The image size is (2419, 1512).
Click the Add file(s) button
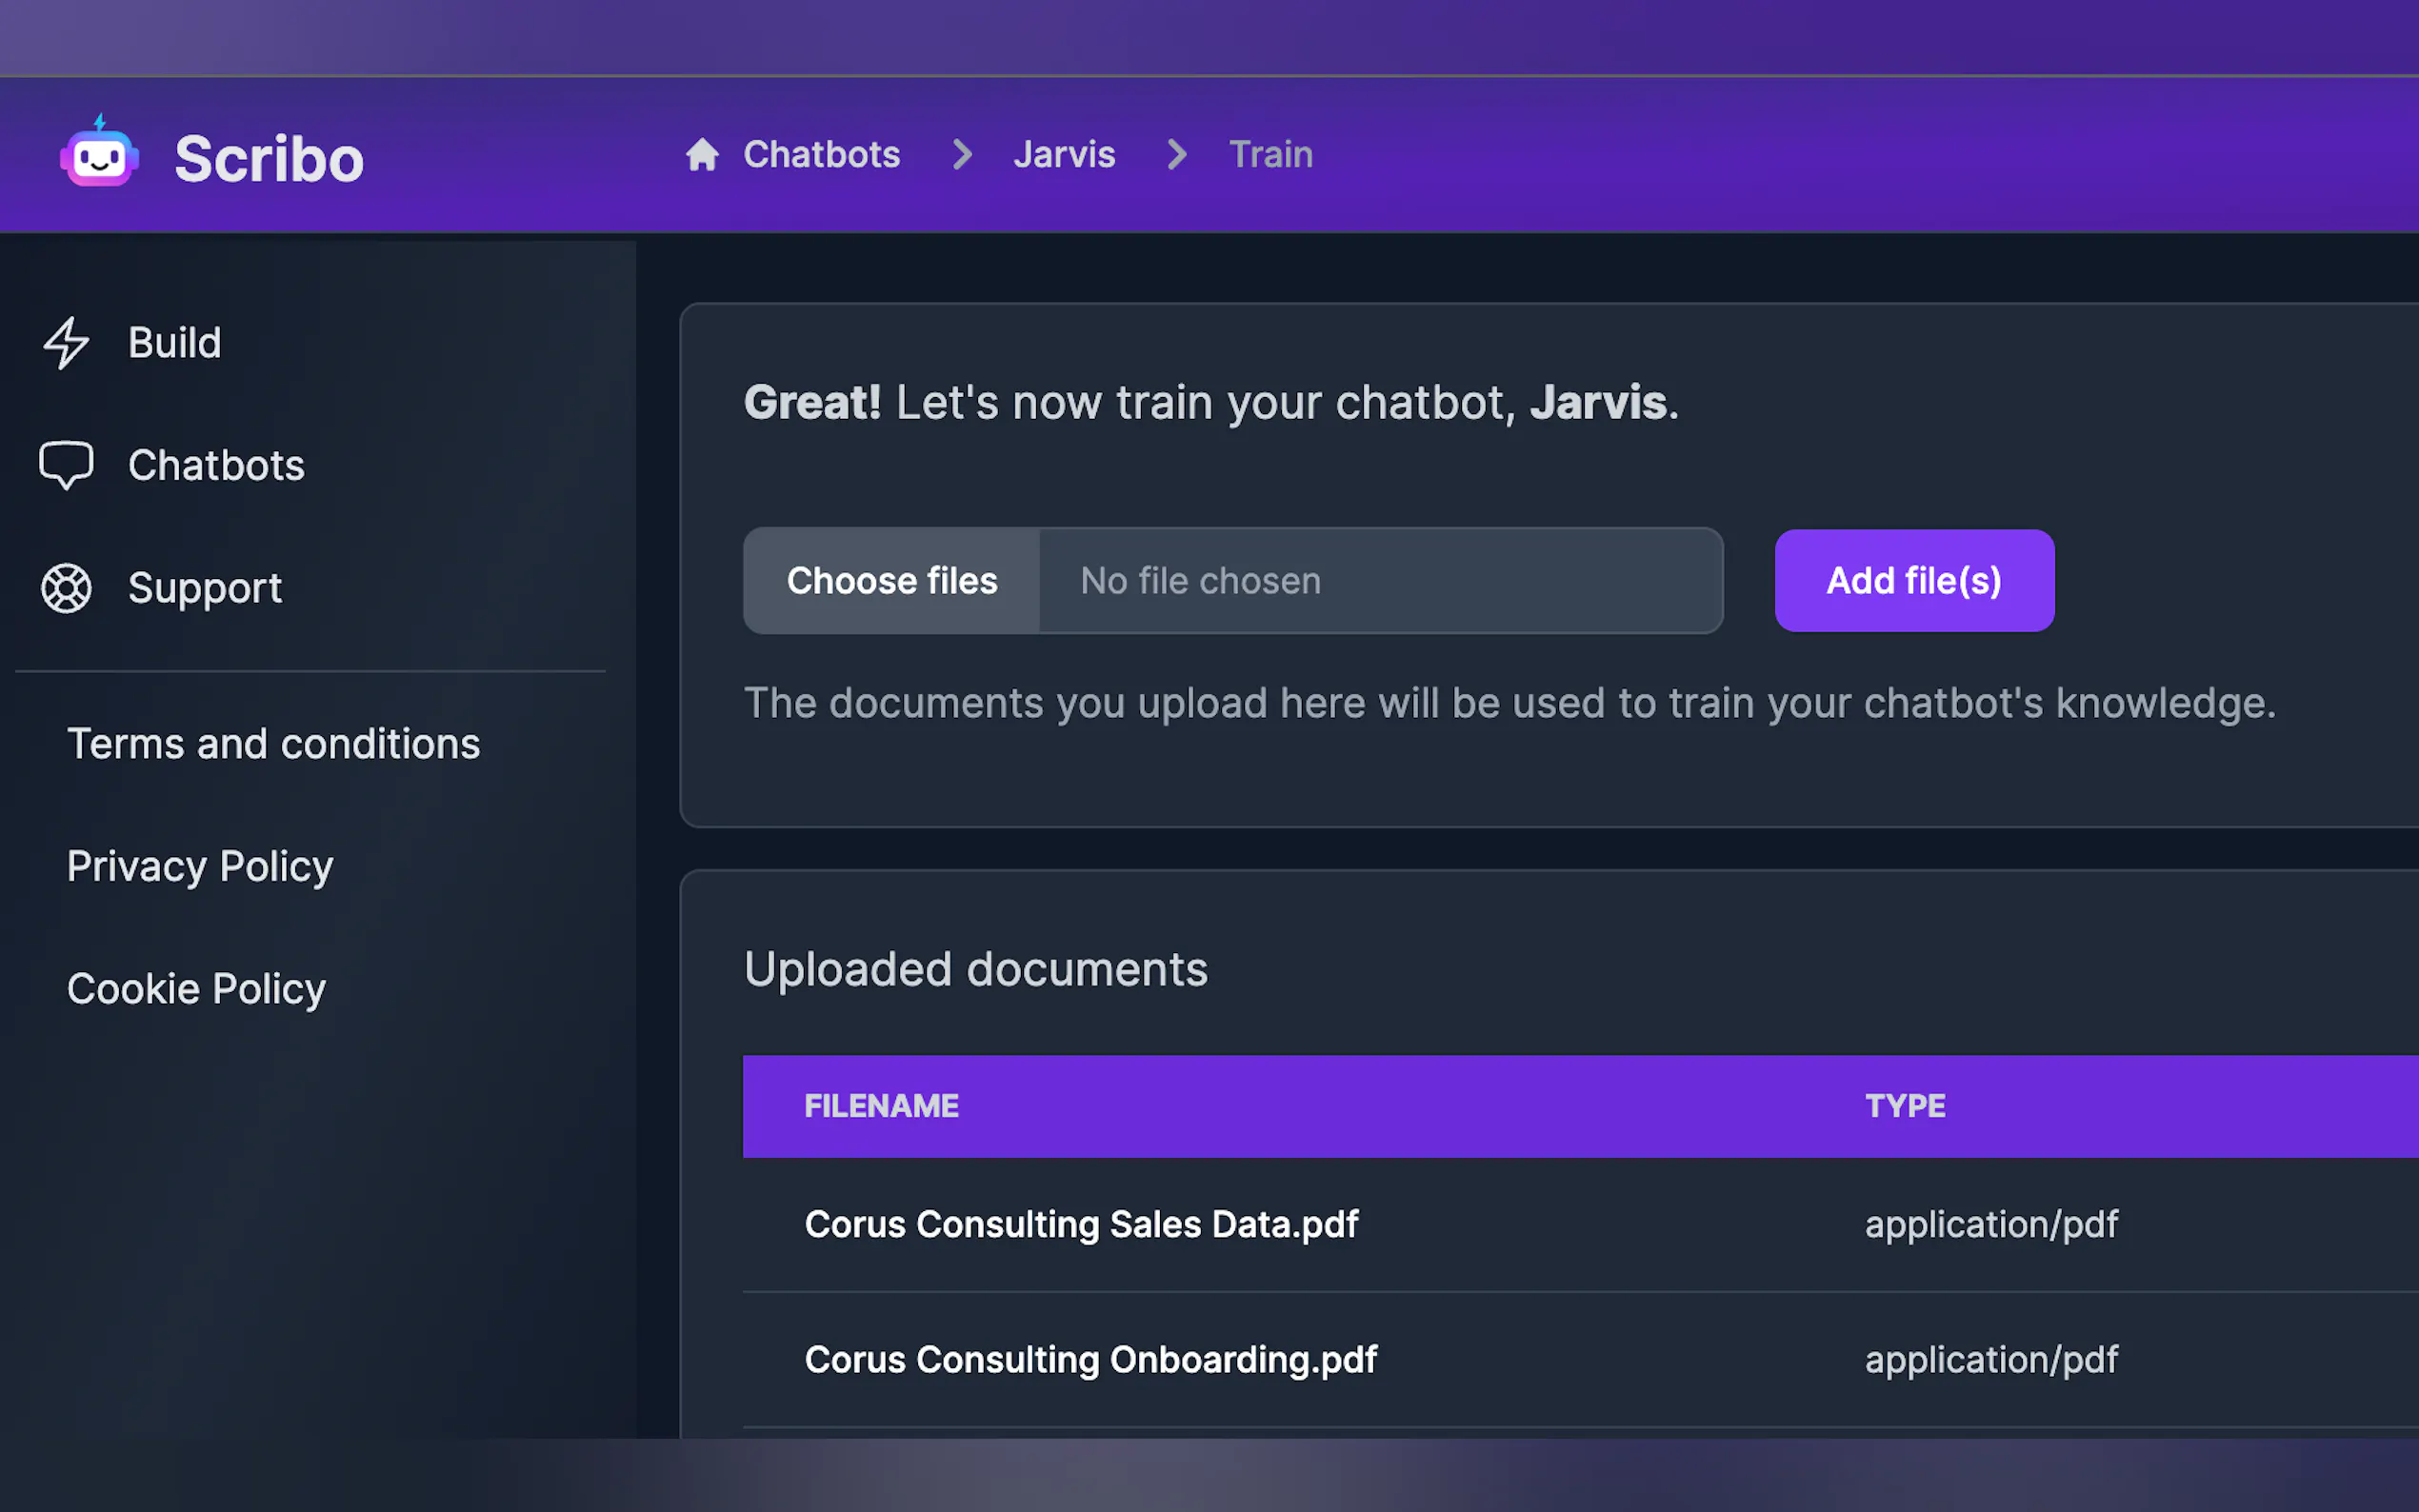(x=1913, y=581)
